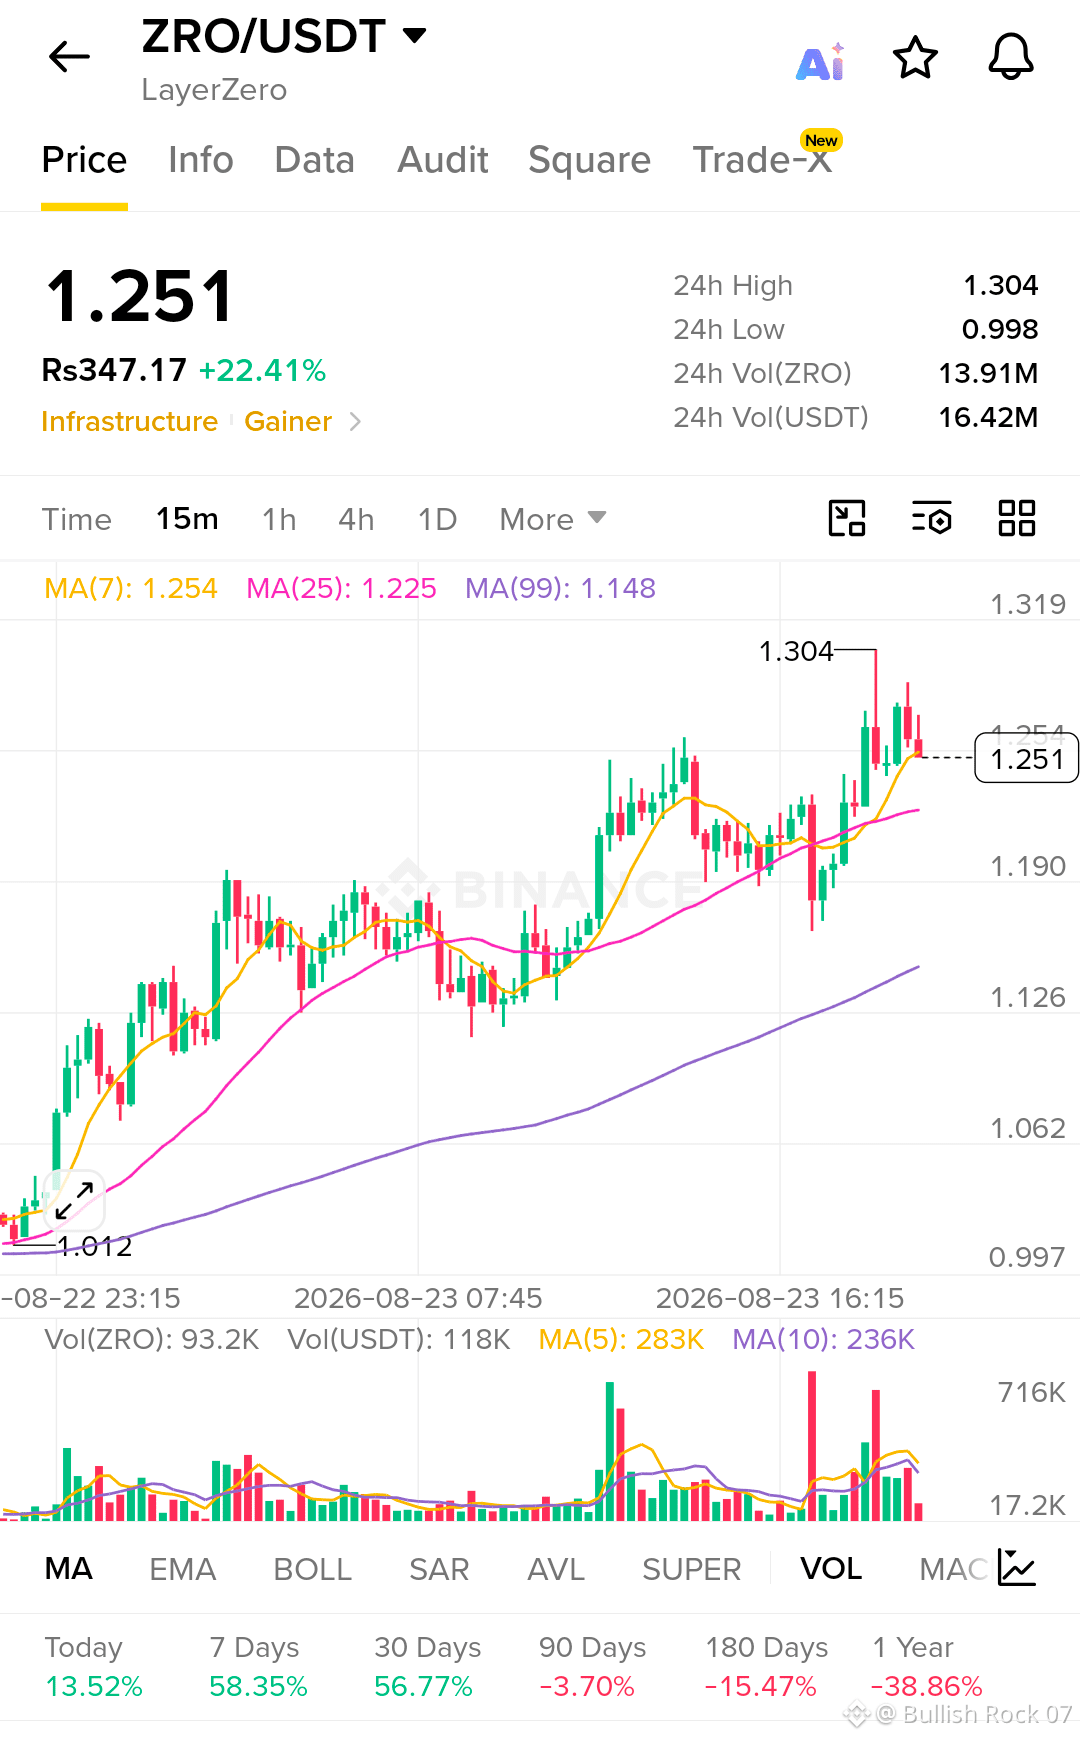Open the Audit tab

point(443,160)
